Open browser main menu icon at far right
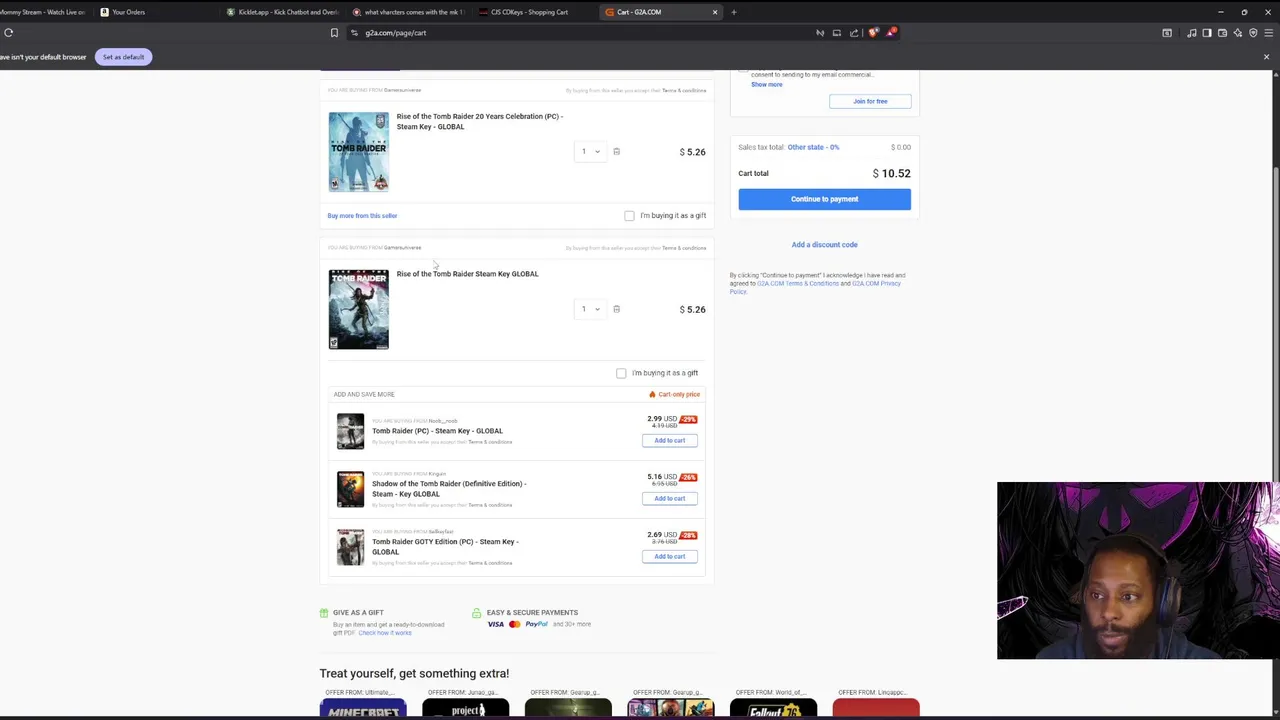1280x720 pixels. pyautogui.click(x=1269, y=33)
